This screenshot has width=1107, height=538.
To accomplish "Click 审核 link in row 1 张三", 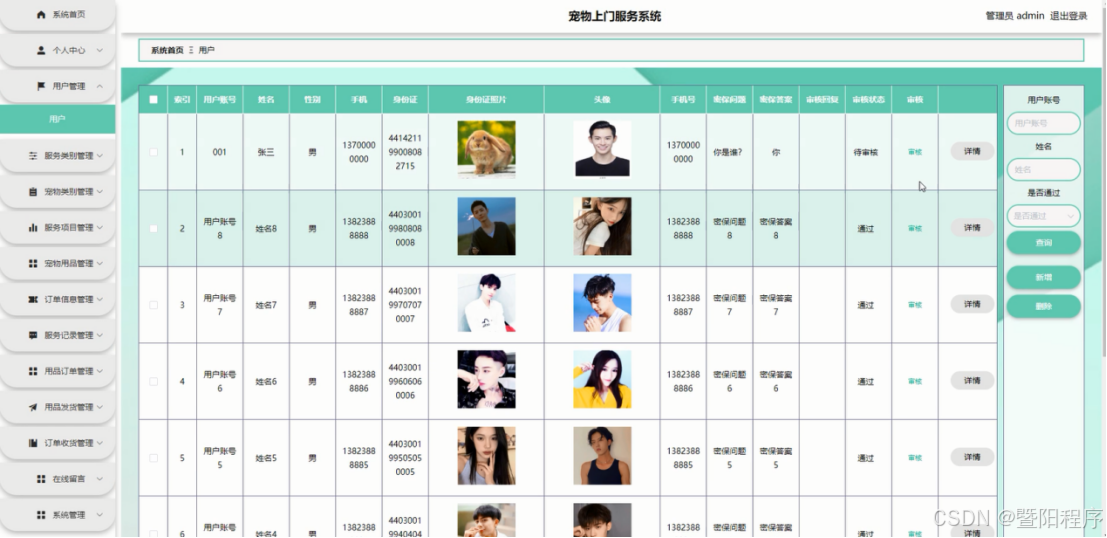I will coord(915,152).
